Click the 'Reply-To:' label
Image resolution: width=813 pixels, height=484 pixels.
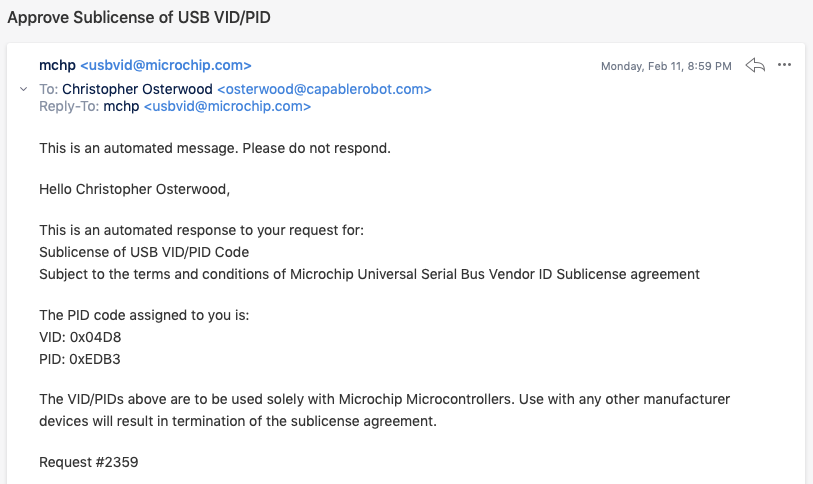point(69,106)
